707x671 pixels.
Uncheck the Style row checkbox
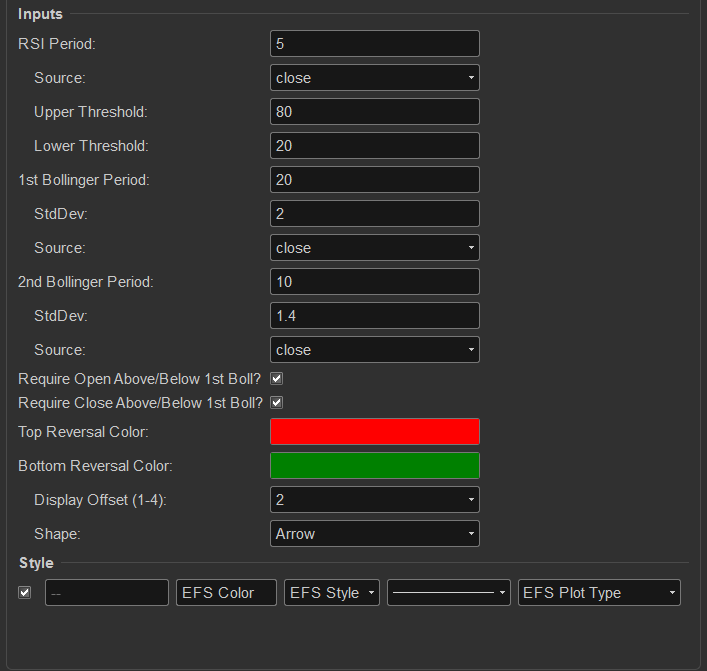click(25, 592)
